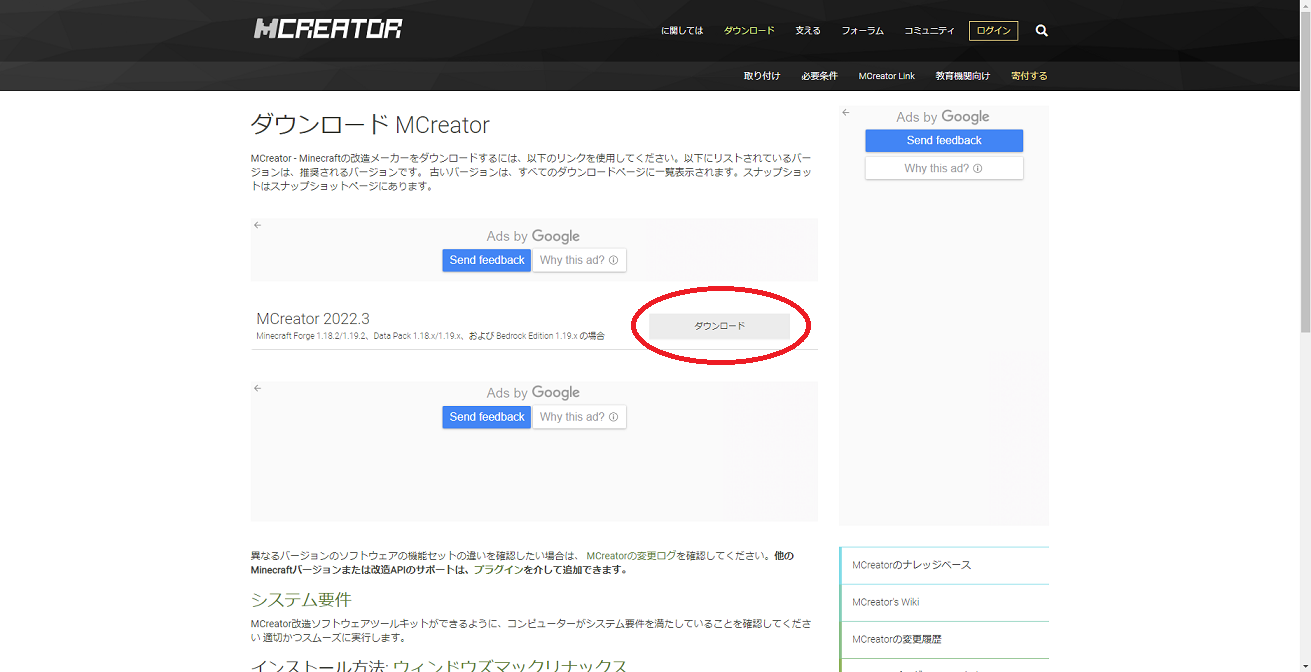Viewport: 1311px width, 672px height.
Task: Click "Send feedback" in the sidebar ad
Action: point(943,140)
